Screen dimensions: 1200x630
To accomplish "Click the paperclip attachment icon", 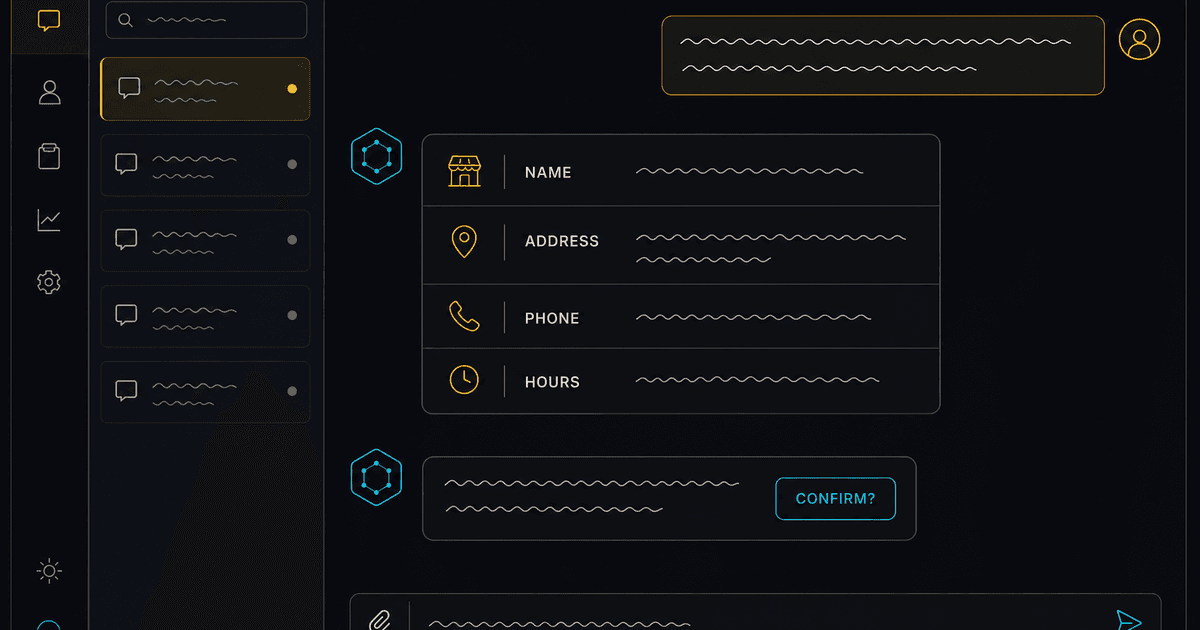I will coord(379,620).
